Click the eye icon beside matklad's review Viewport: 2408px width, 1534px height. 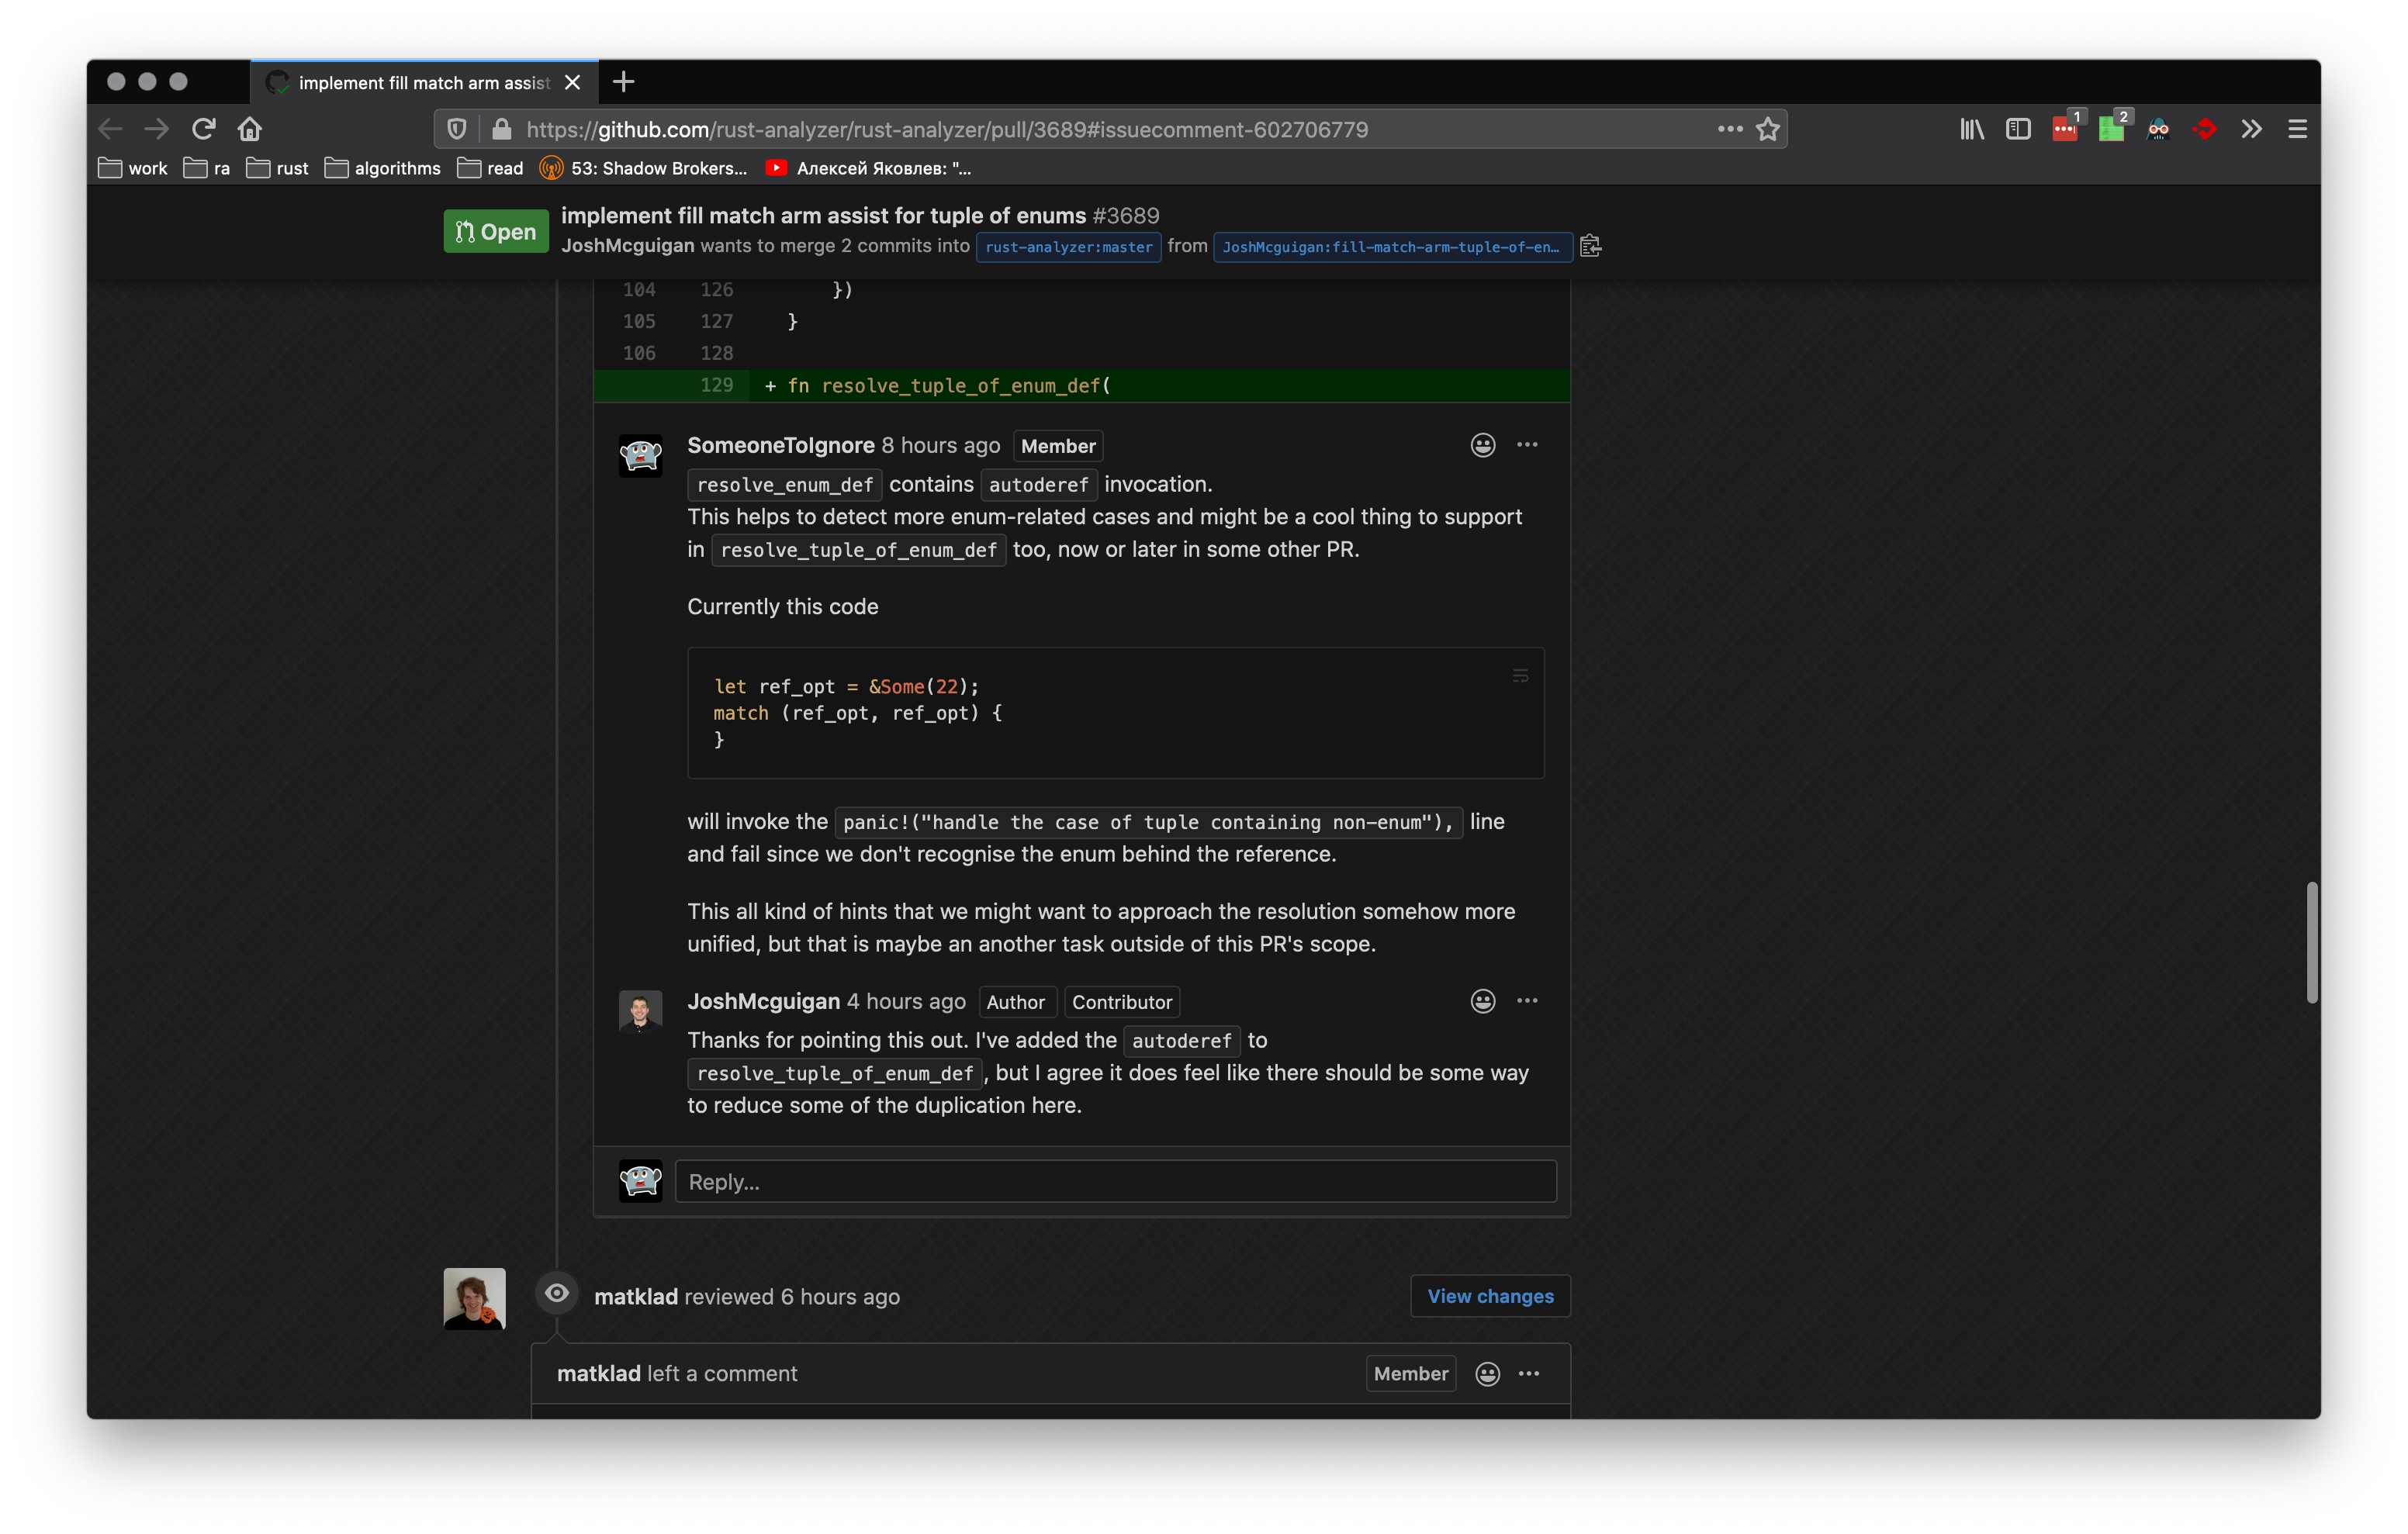click(x=557, y=1293)
